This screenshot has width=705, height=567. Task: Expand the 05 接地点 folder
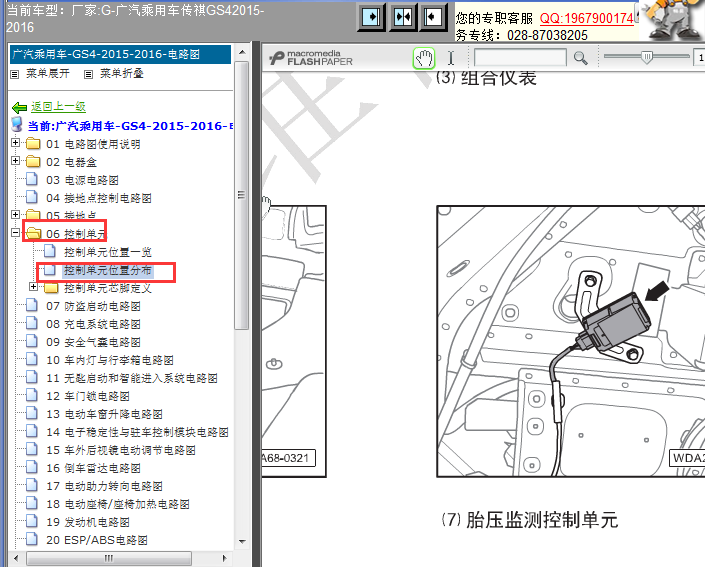[x=16, y=214]
